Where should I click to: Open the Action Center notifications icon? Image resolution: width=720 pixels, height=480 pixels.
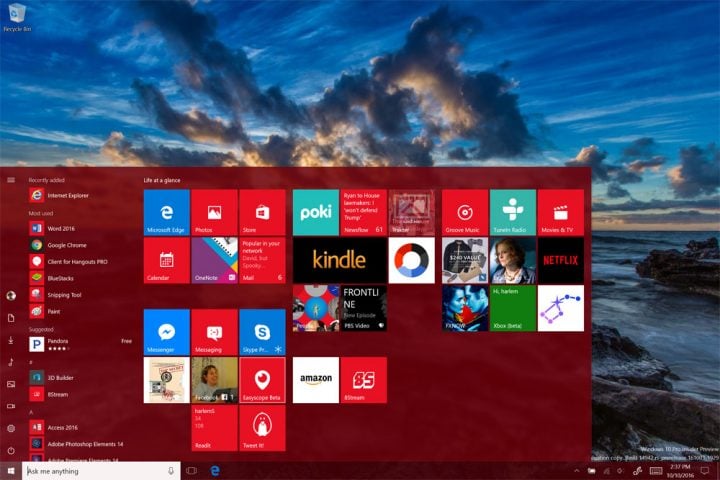click(704, 471)
